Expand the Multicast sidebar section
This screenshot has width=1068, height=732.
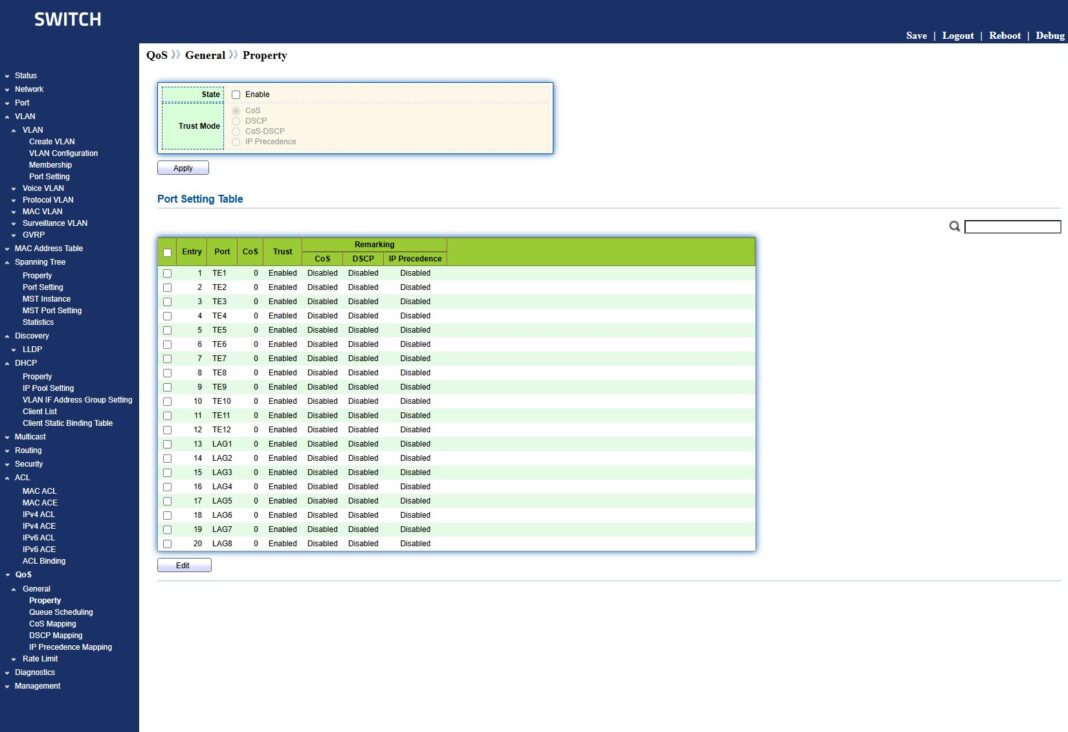[x=29, y=437]
